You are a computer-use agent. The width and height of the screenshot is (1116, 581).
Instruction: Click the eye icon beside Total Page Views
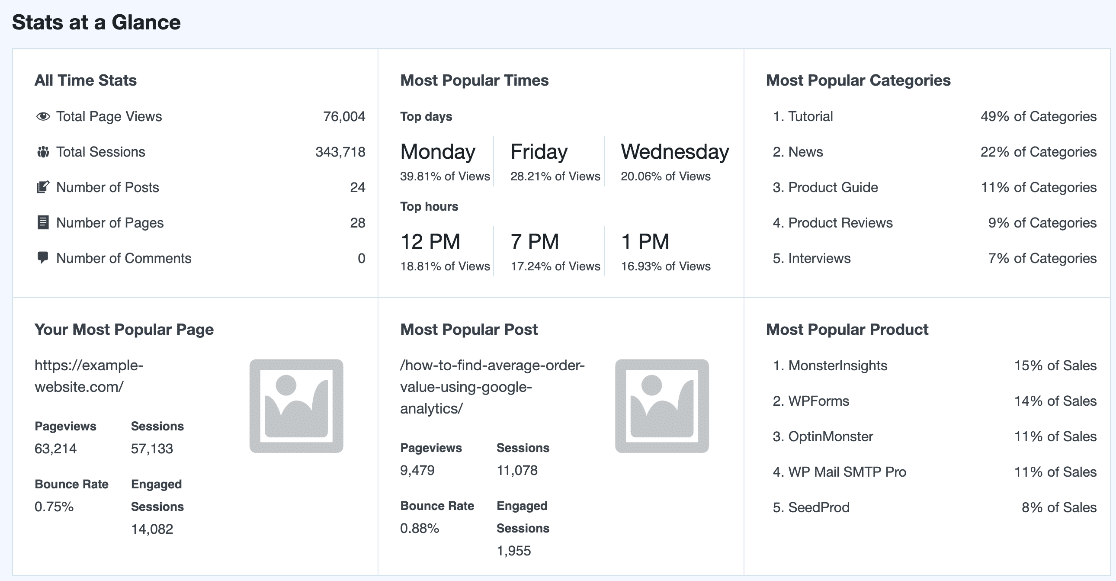[41, 117]
